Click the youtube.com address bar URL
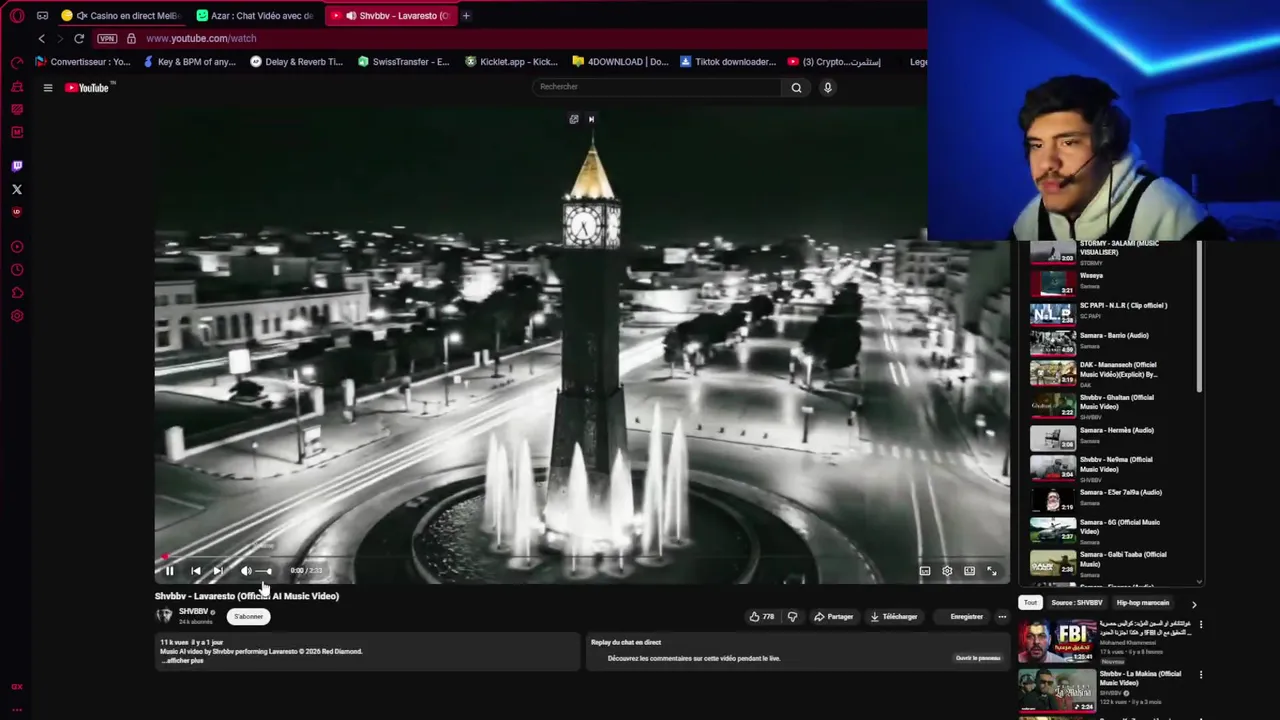The width and height of the screenshot is (1280, 720). 201,38
